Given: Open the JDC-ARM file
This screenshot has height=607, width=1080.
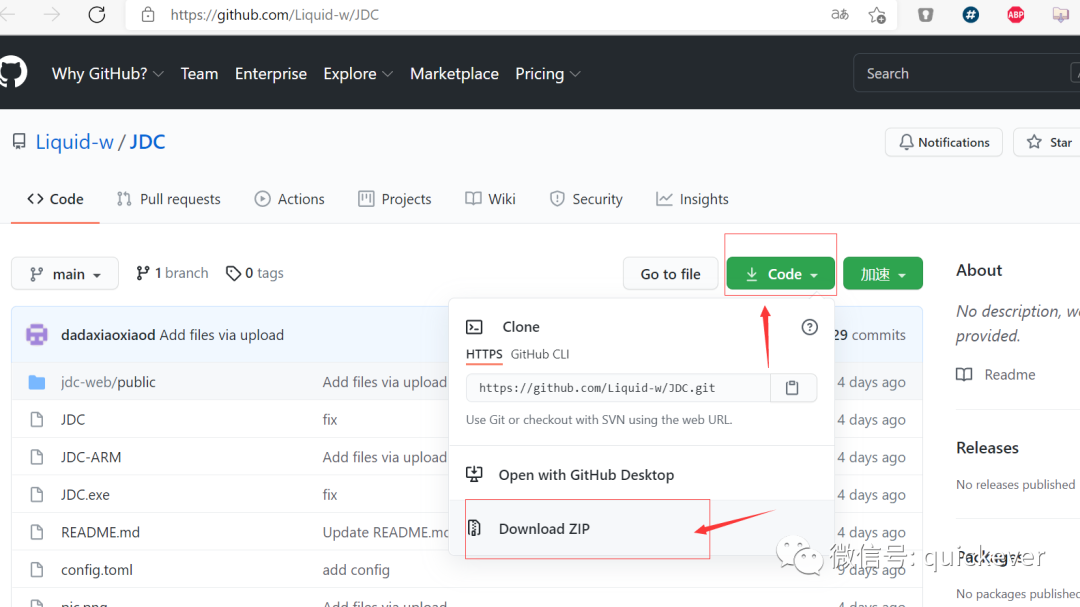Looking at the screenshot, I should click(x=91, y=457).
